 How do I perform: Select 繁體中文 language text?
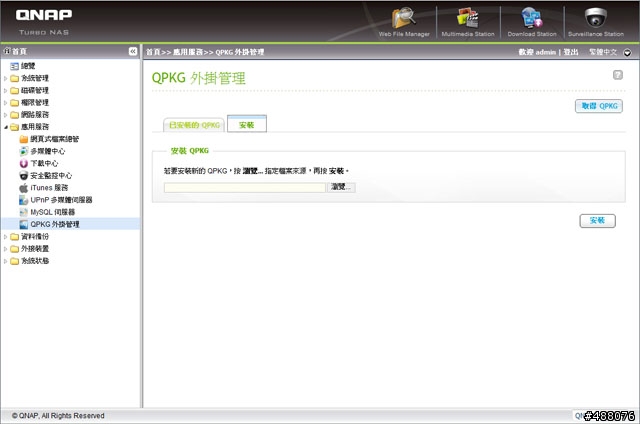click(x=603, y=52)
